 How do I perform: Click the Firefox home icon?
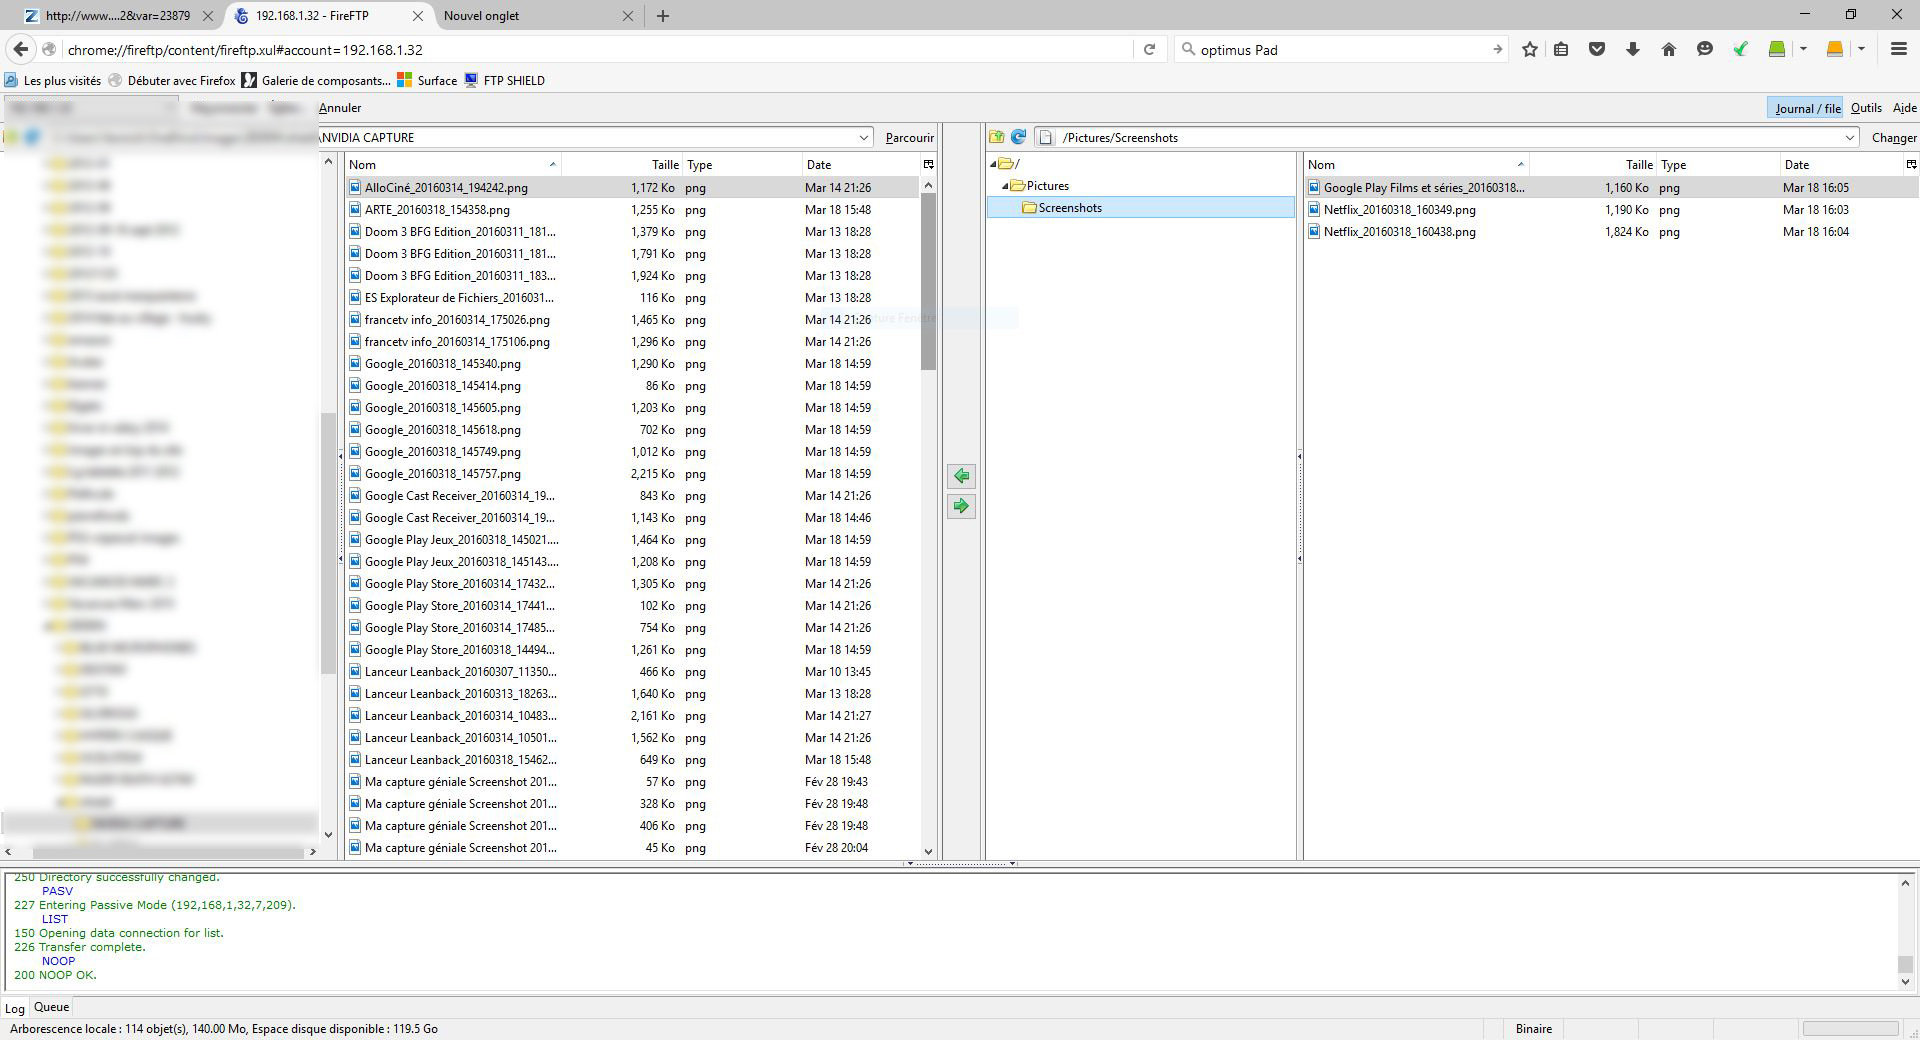click(x=1668, y=49)
